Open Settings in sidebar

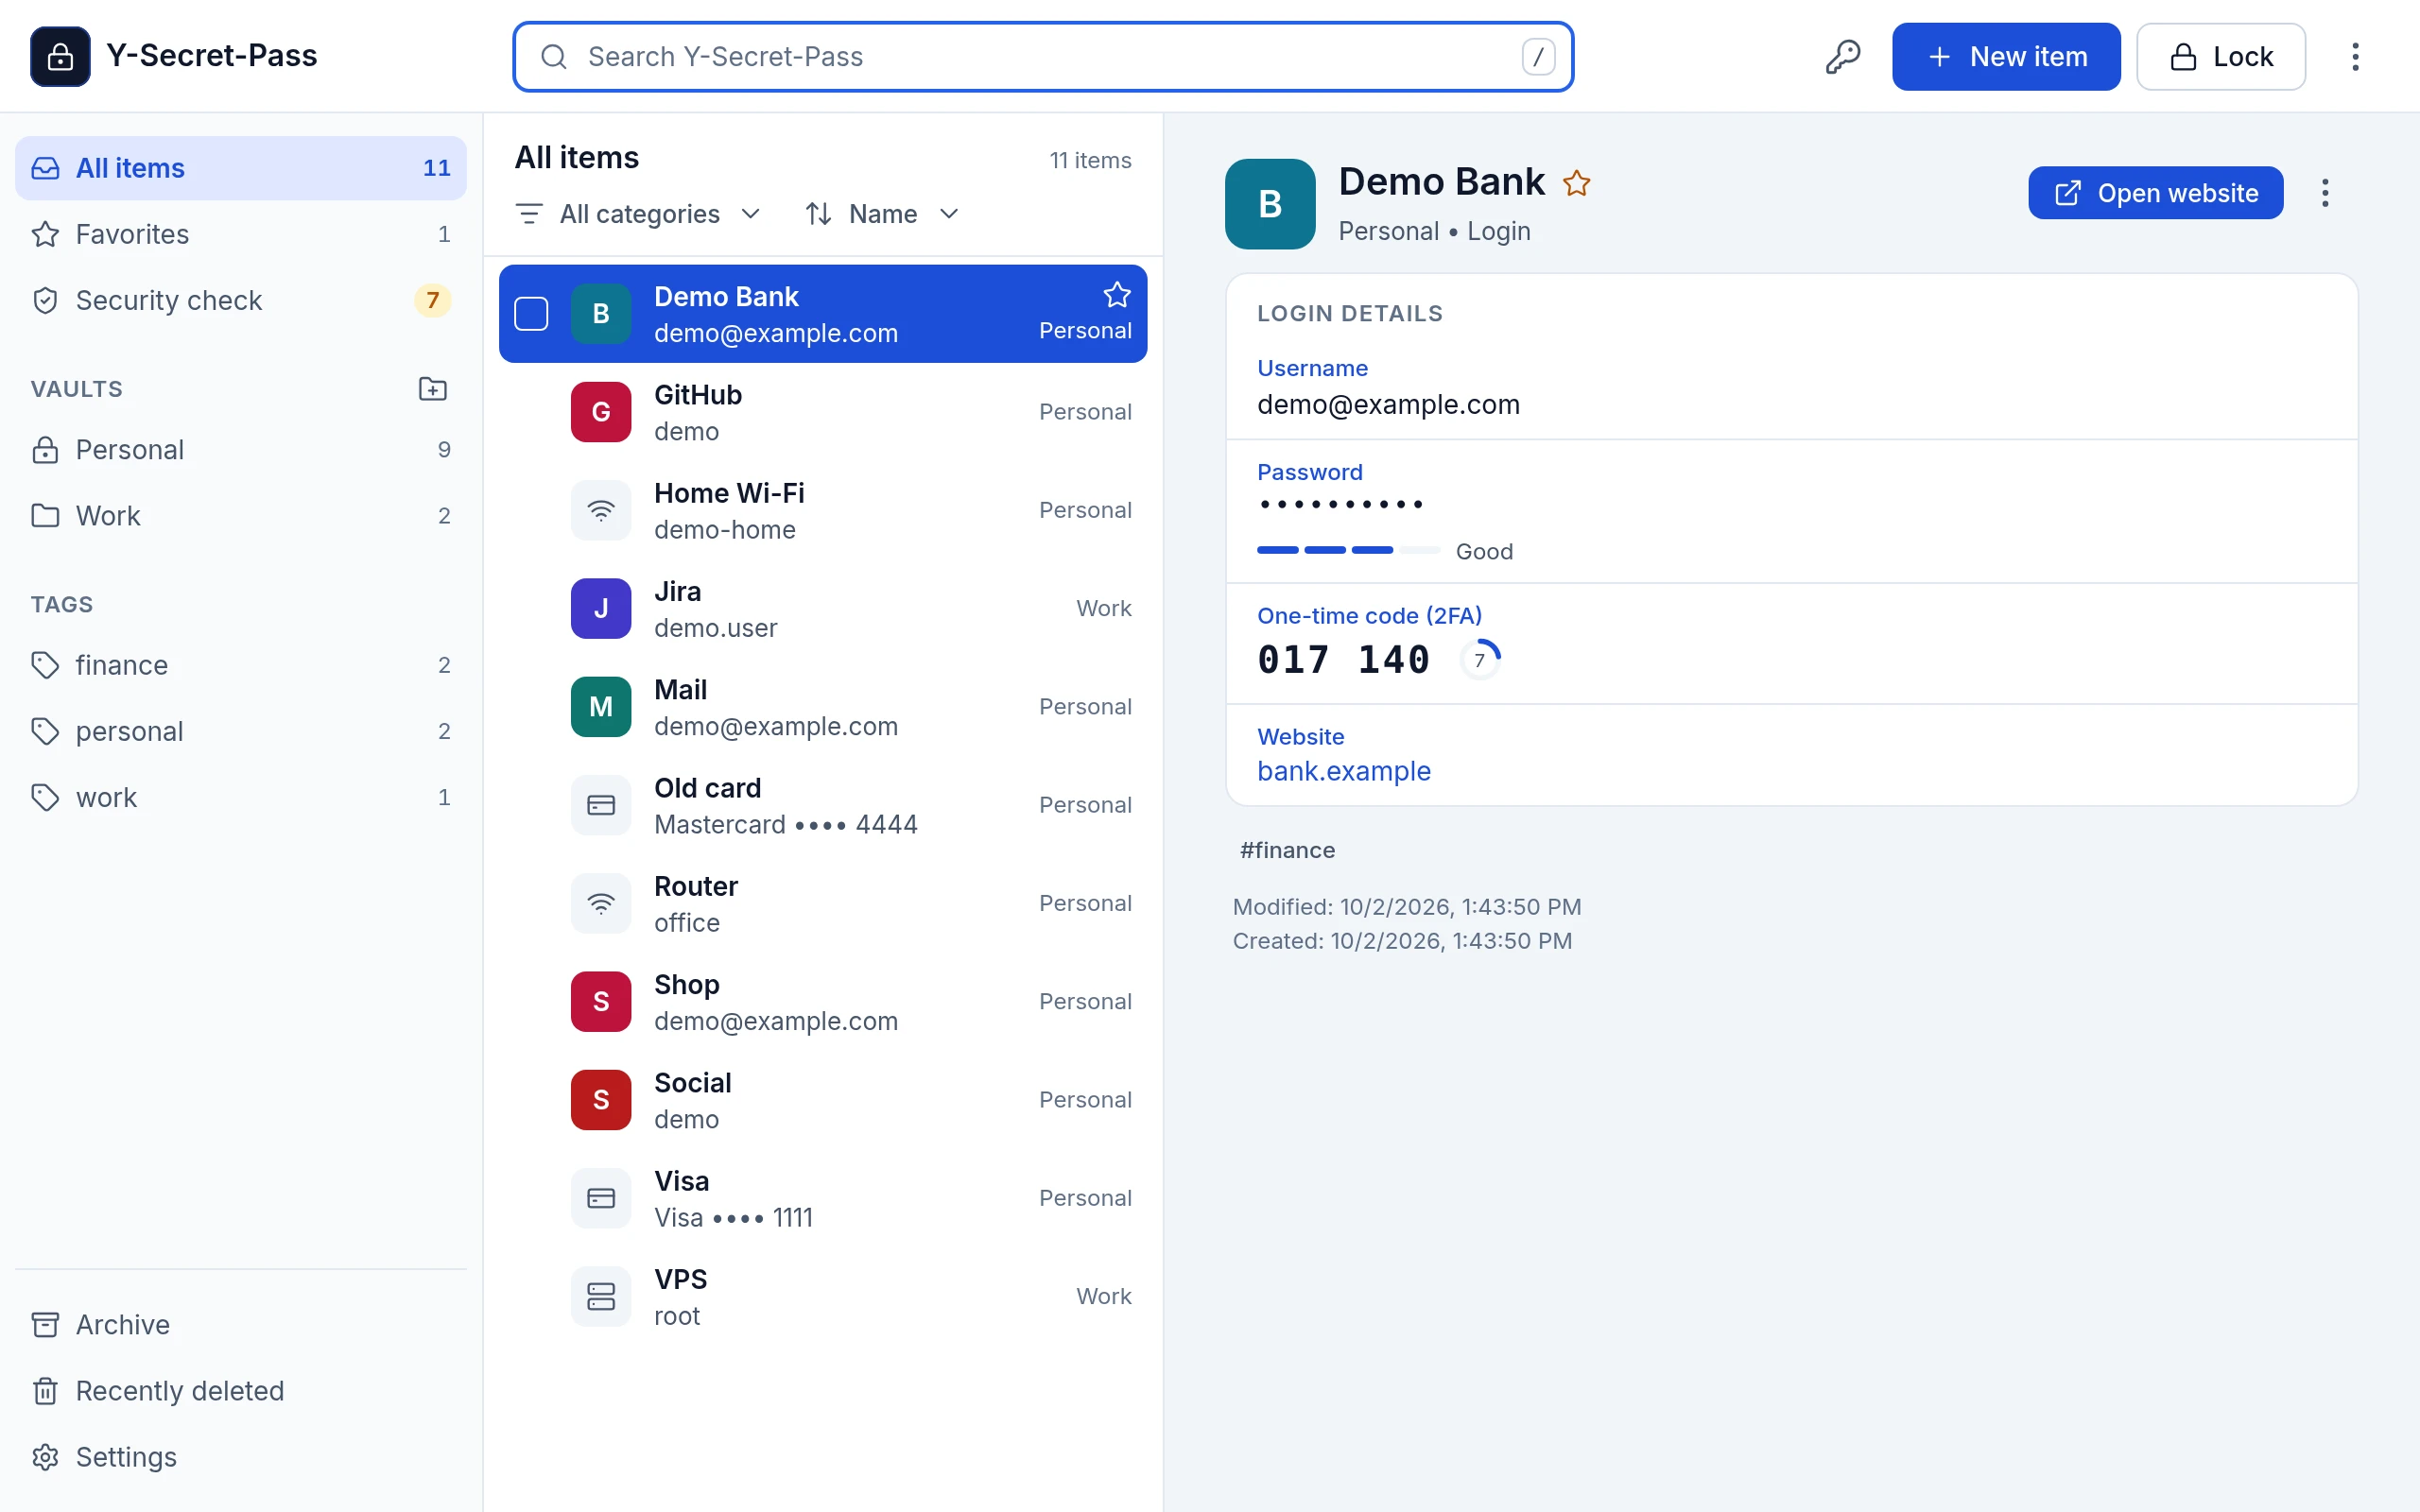(x=241, y=1457)
